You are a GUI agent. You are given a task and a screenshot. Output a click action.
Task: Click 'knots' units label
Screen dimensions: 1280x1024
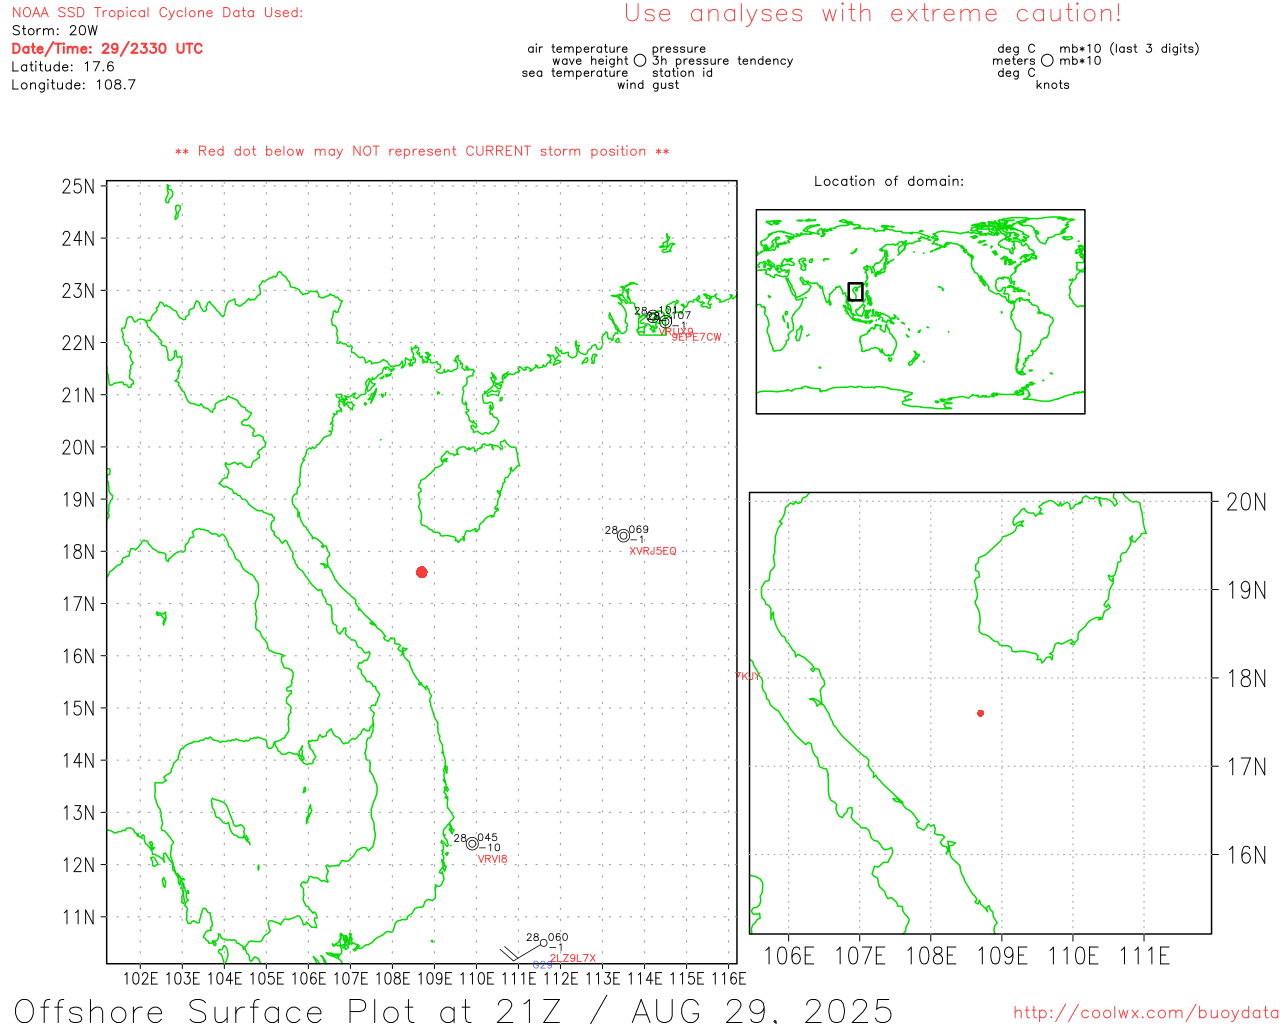(x=1053, y=85)
